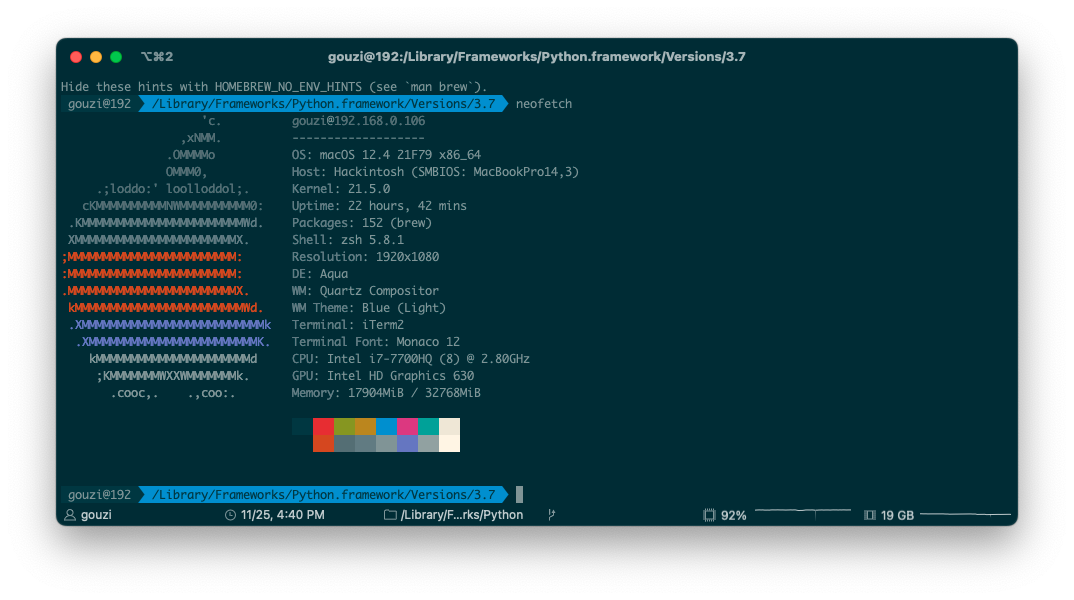Minimize the window using the yellow button
The height and width of the screenshot is (600, 1074).
click(96, 57)
